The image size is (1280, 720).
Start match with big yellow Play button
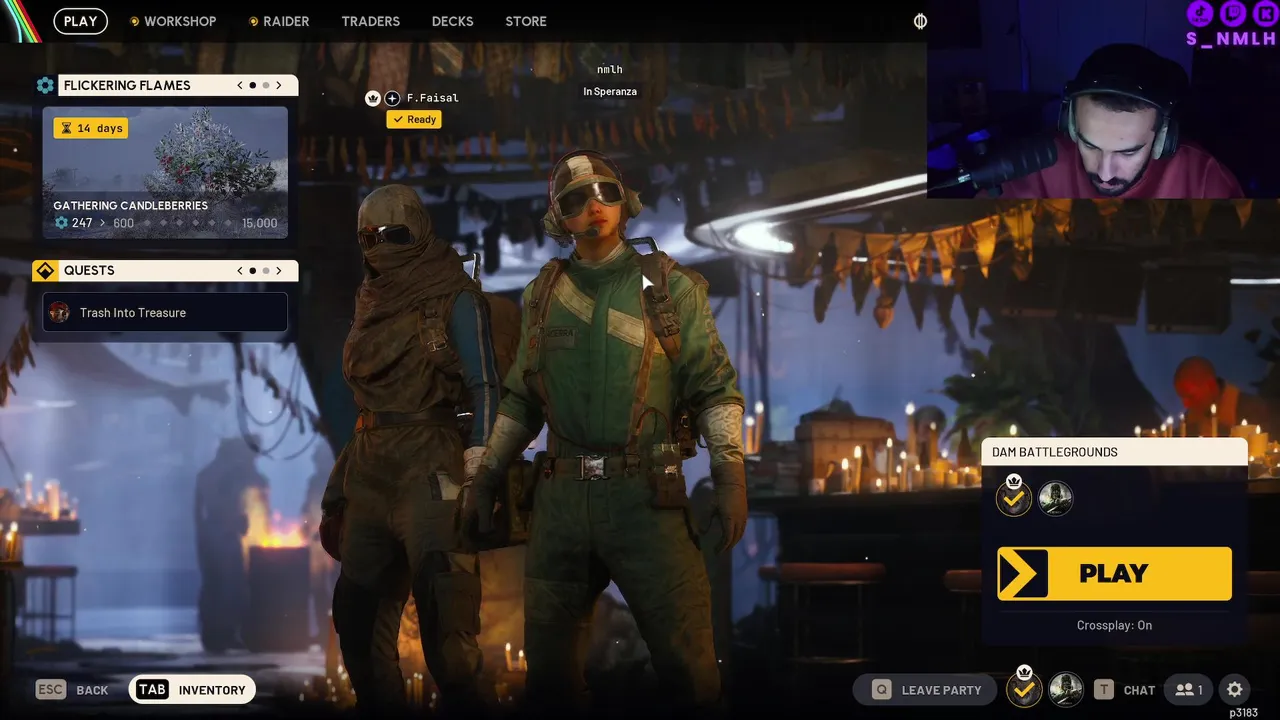pos(1114,574)
